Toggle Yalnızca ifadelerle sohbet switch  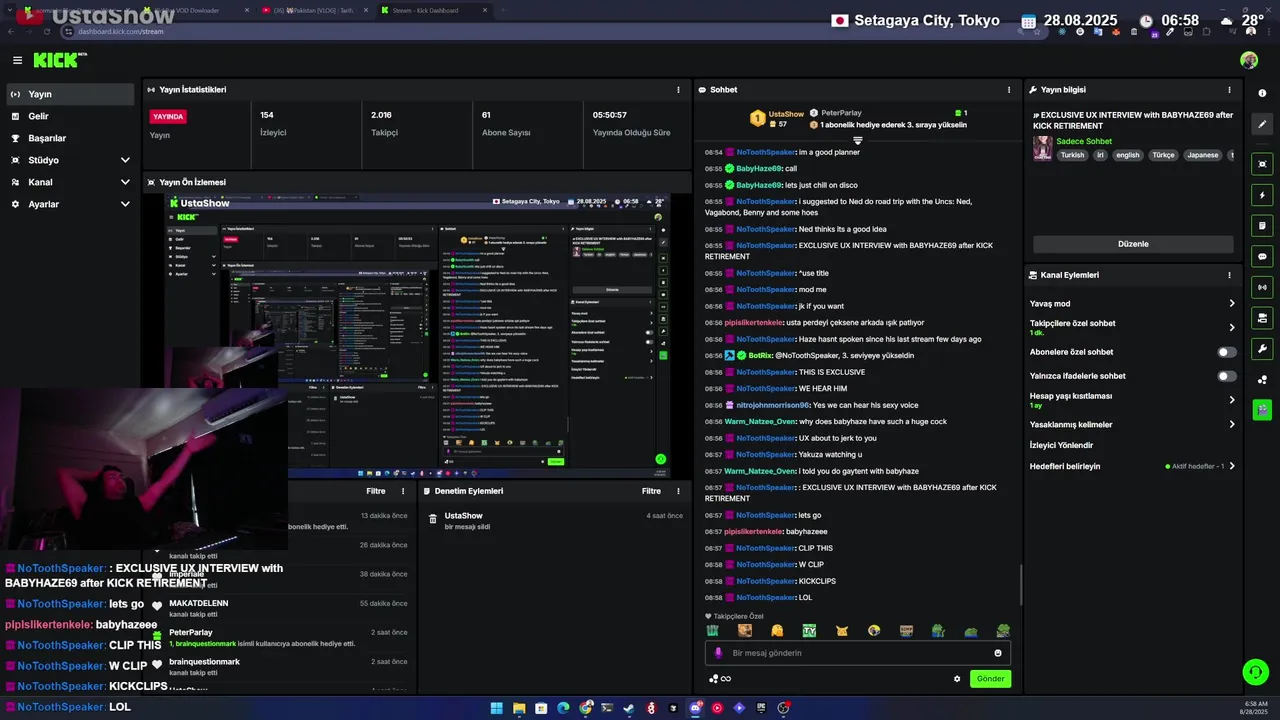coord(1226,376)
